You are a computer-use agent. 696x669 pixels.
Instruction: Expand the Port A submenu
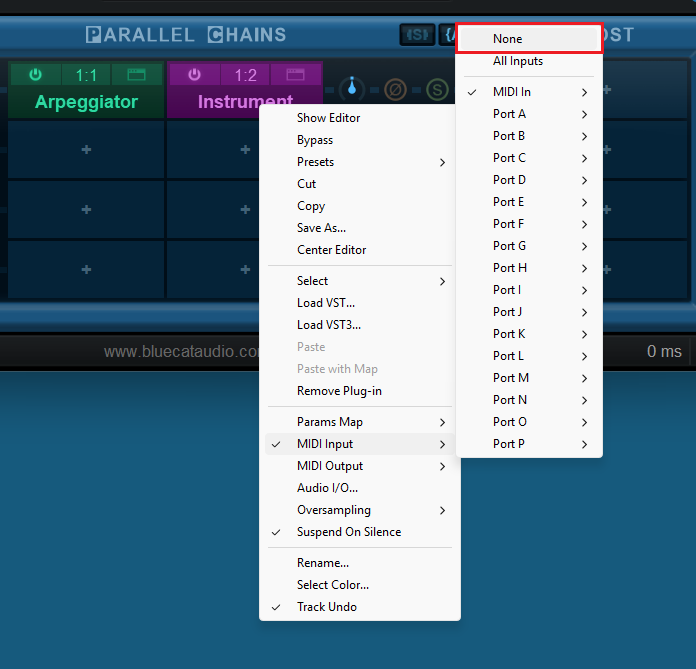(x=529, y=114)
